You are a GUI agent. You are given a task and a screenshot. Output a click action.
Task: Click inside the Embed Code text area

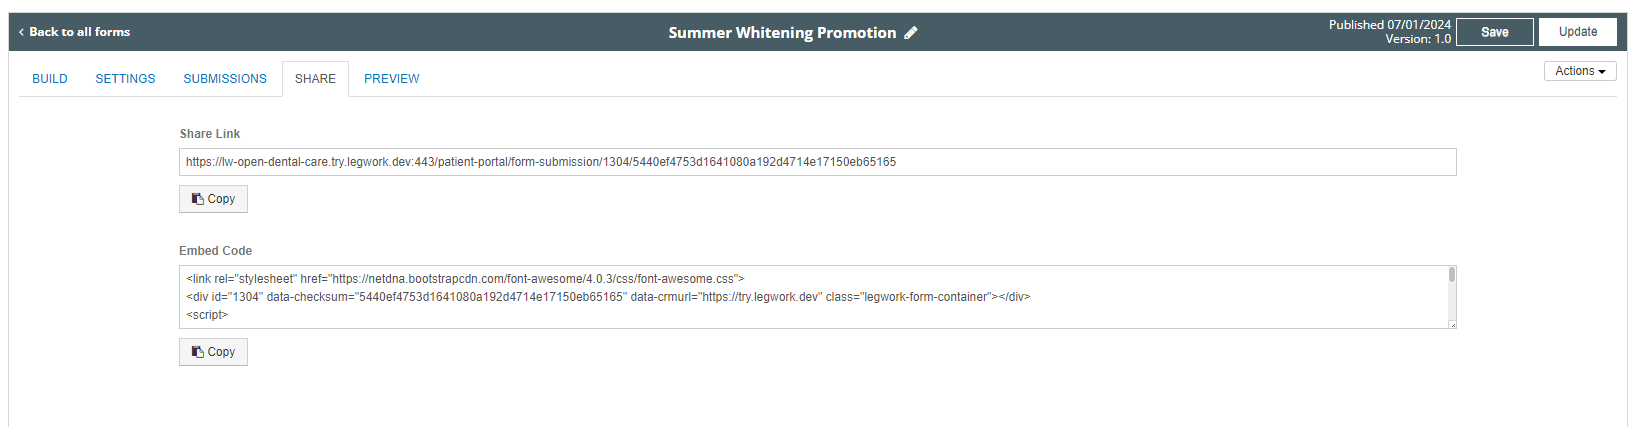(812, 297)
